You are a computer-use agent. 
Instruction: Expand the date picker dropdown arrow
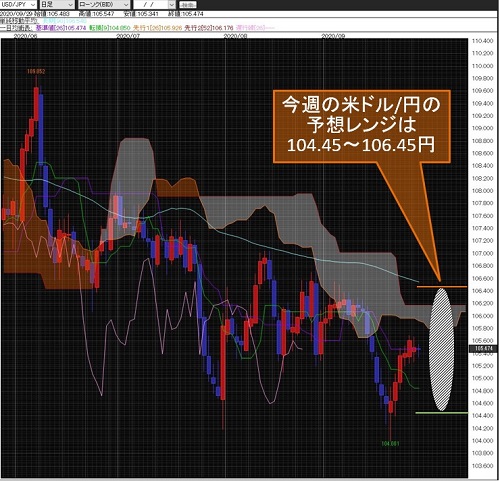tap(172, 5)
